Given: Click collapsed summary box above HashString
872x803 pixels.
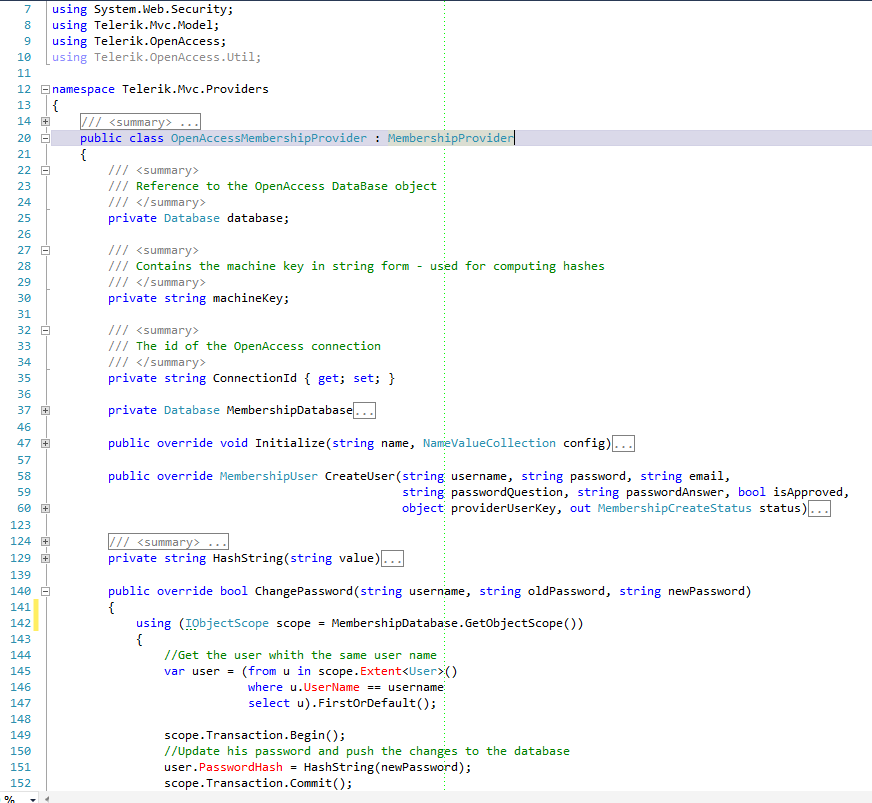Looking at the screenshot, I should coord(168,542).
